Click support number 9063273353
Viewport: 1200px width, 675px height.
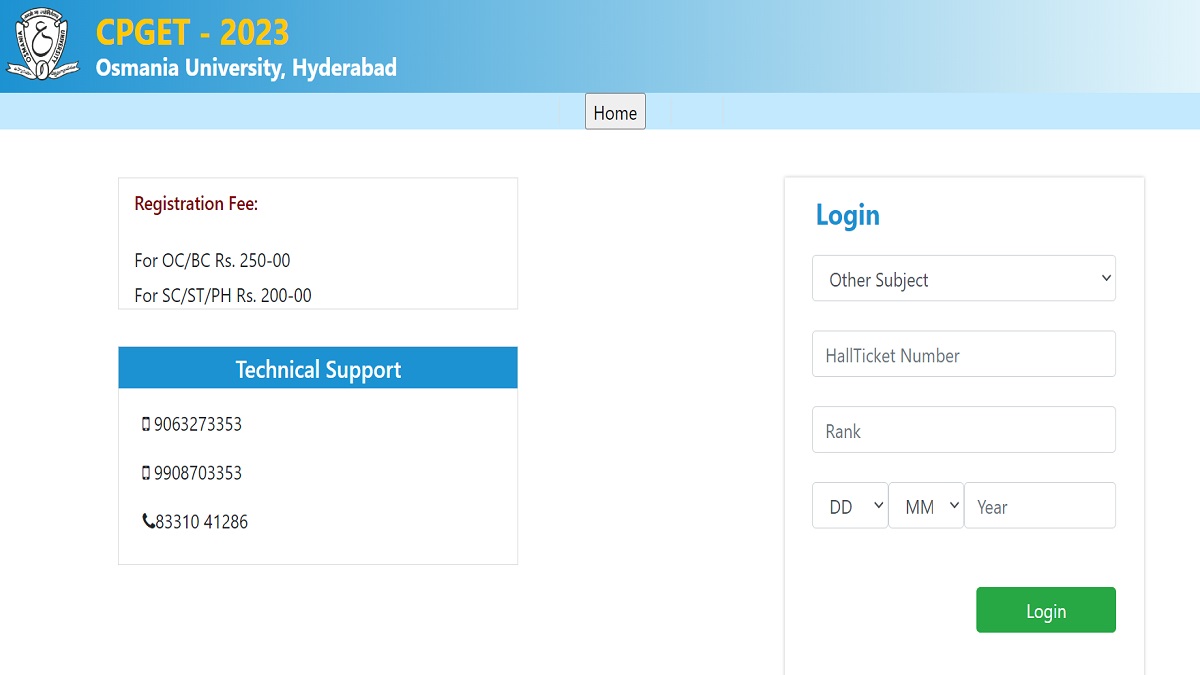click(x=198, y=424)
